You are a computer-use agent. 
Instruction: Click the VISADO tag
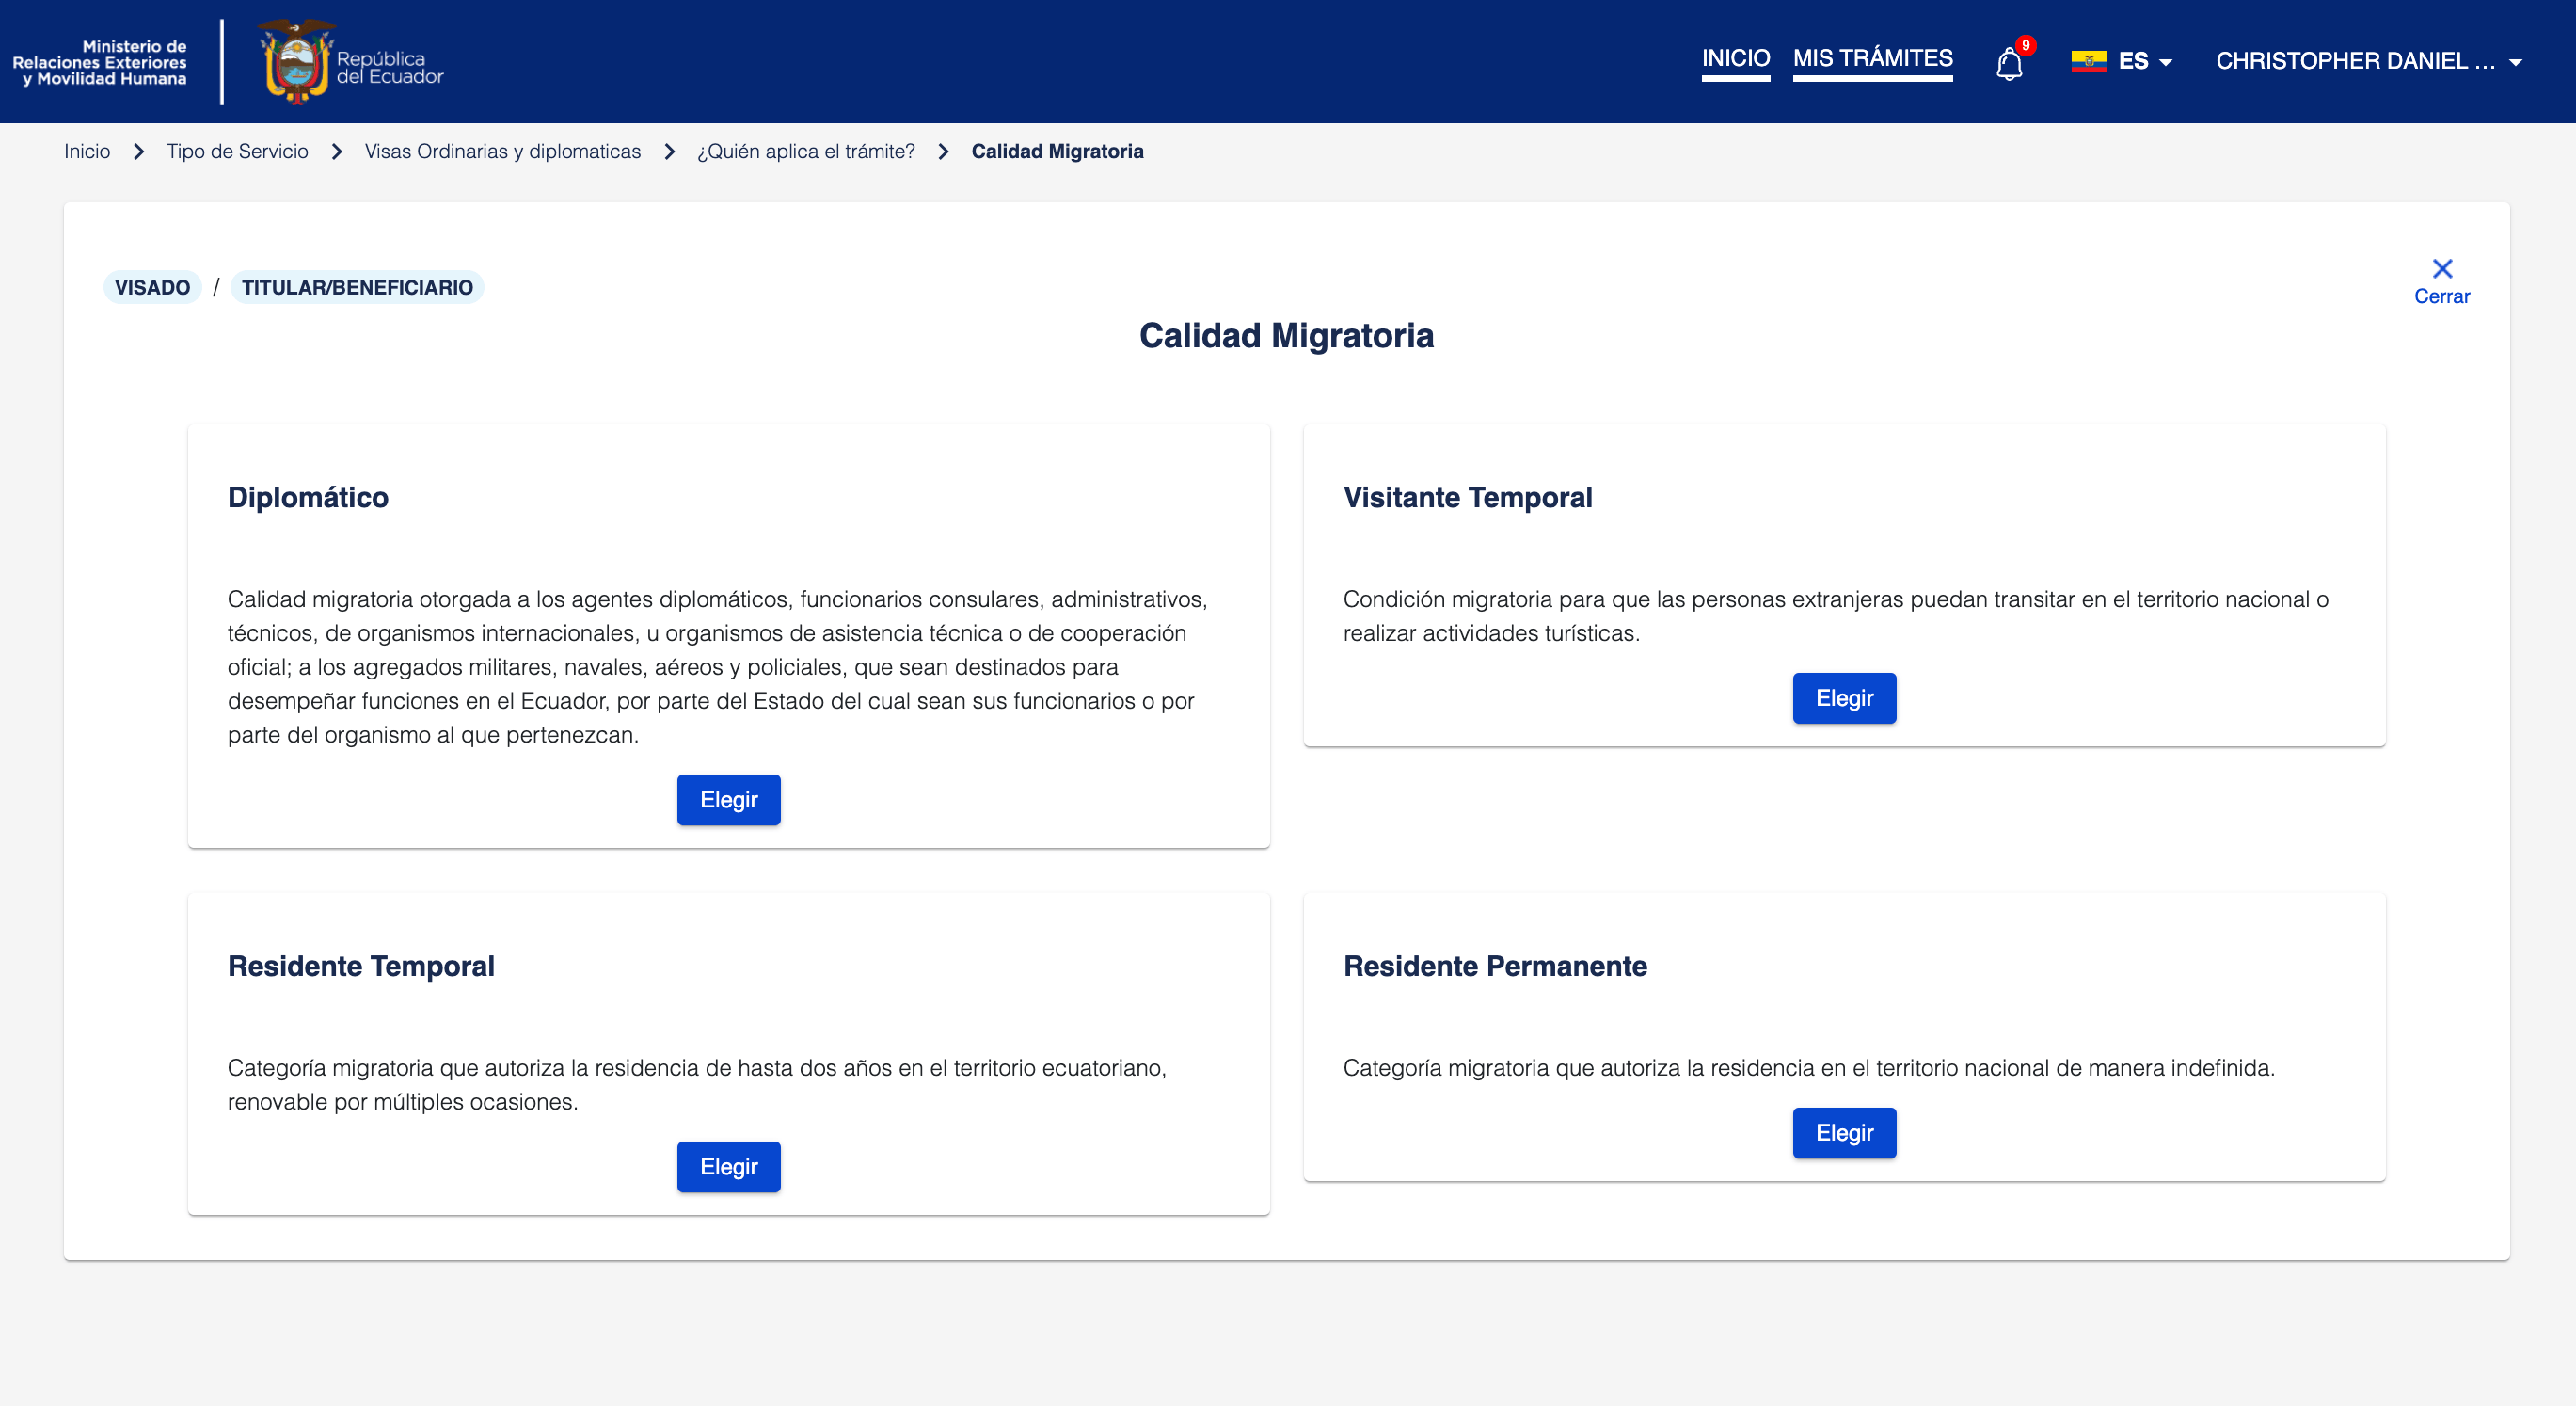tap(152, 287)
